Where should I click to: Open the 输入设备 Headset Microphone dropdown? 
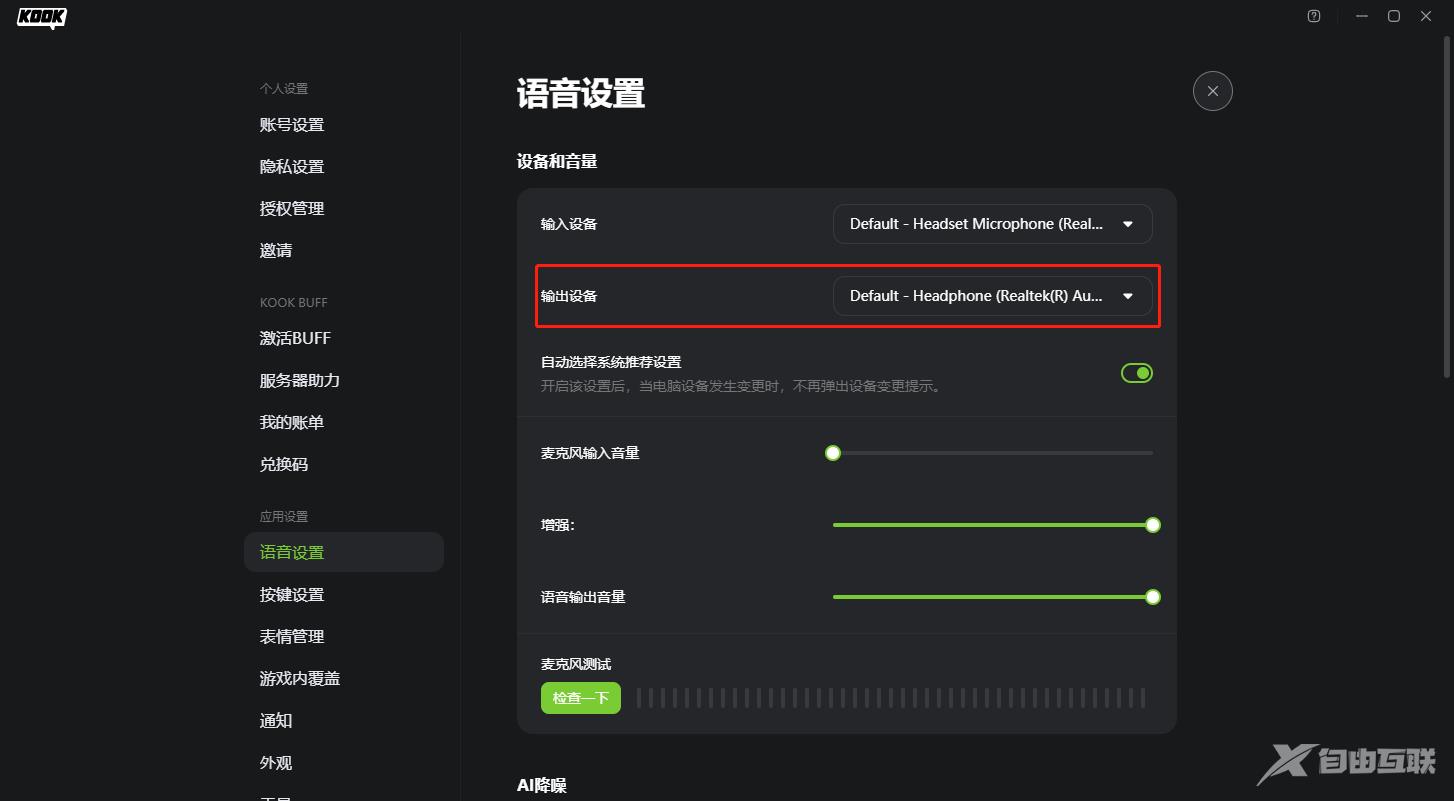point(992,224)
